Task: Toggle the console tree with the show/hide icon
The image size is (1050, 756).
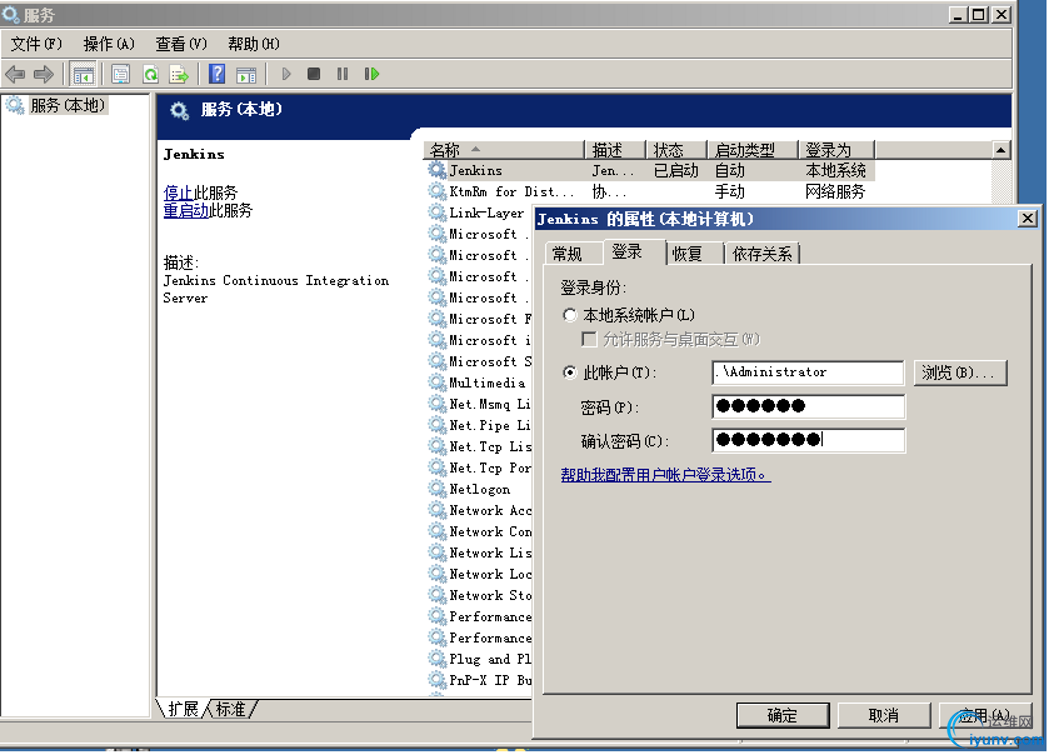Action: (x=83, y=73)
